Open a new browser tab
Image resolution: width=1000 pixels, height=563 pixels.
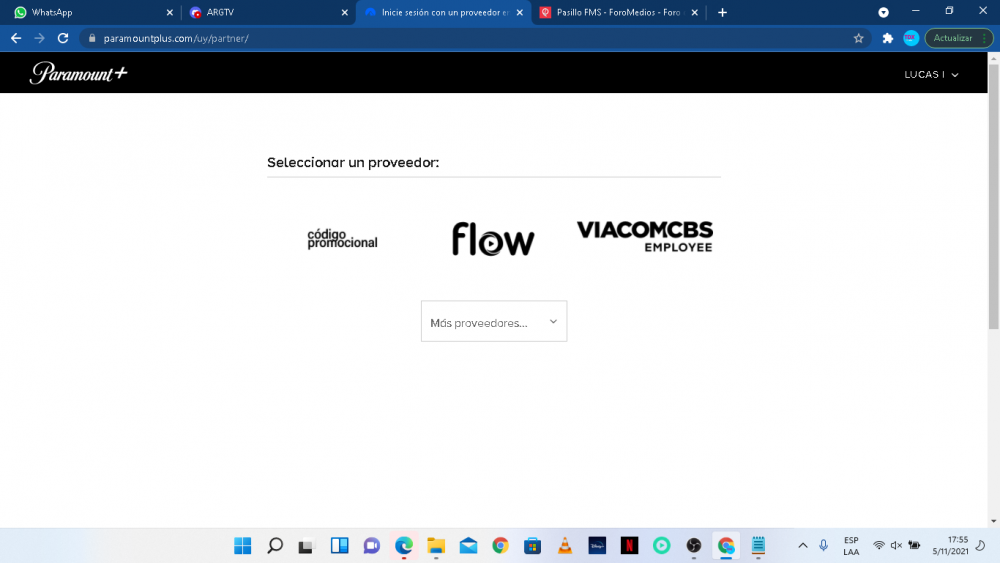722,12
